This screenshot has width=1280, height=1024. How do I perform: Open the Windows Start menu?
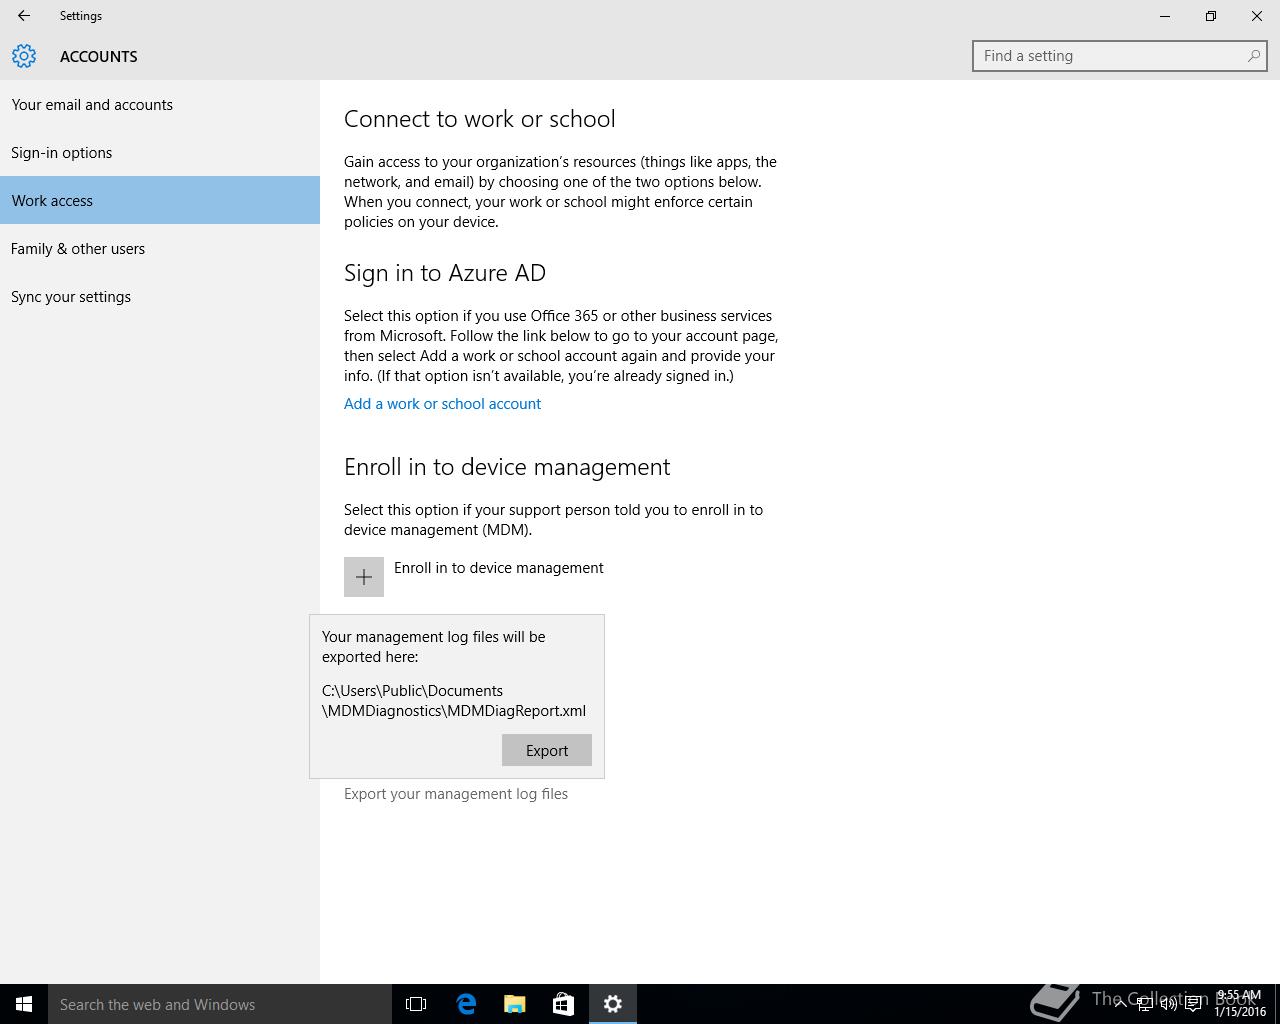[24, 1004]
